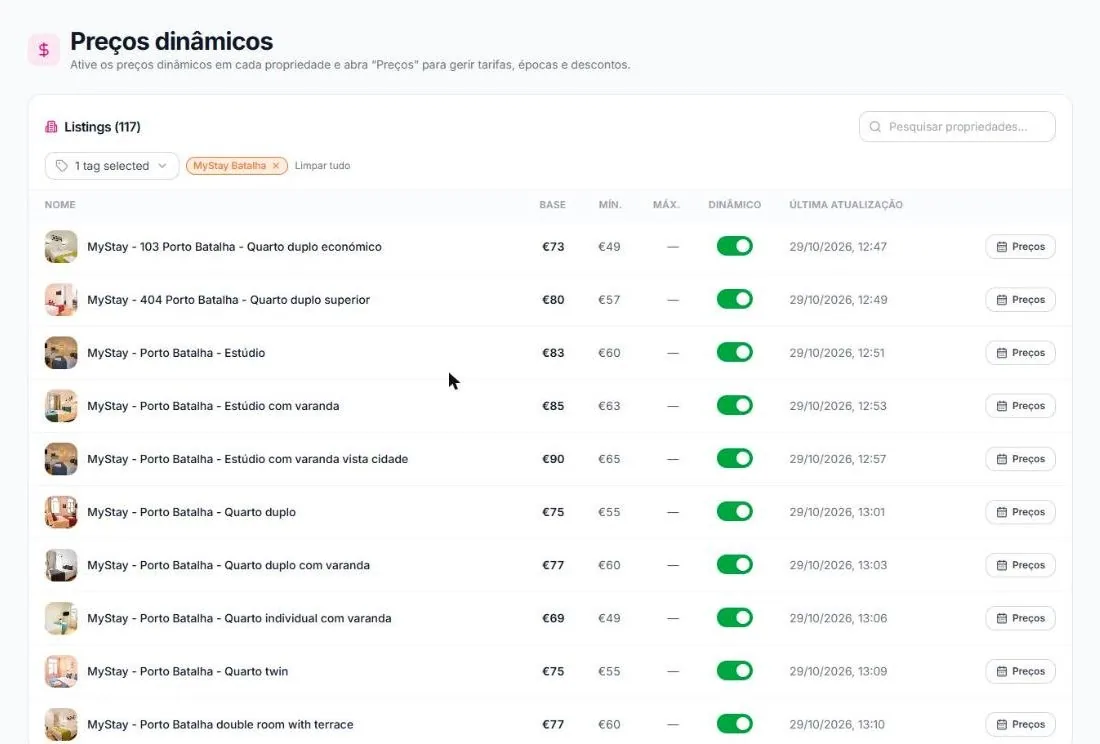This screenshot has width=1100, height=744.
Task: Remove the MyStay Batalha tag chip
Action: (x=276, y=165)
